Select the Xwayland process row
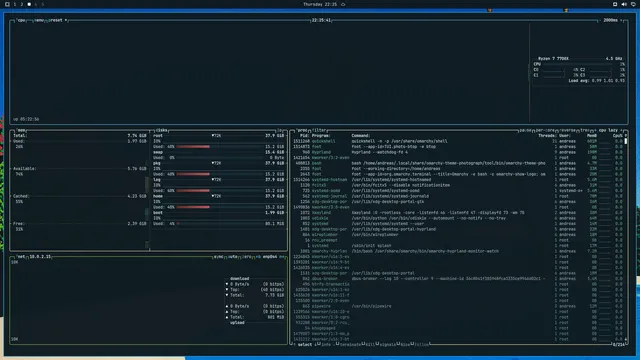The height and width of the screenshot is (360, 640). 457,213
